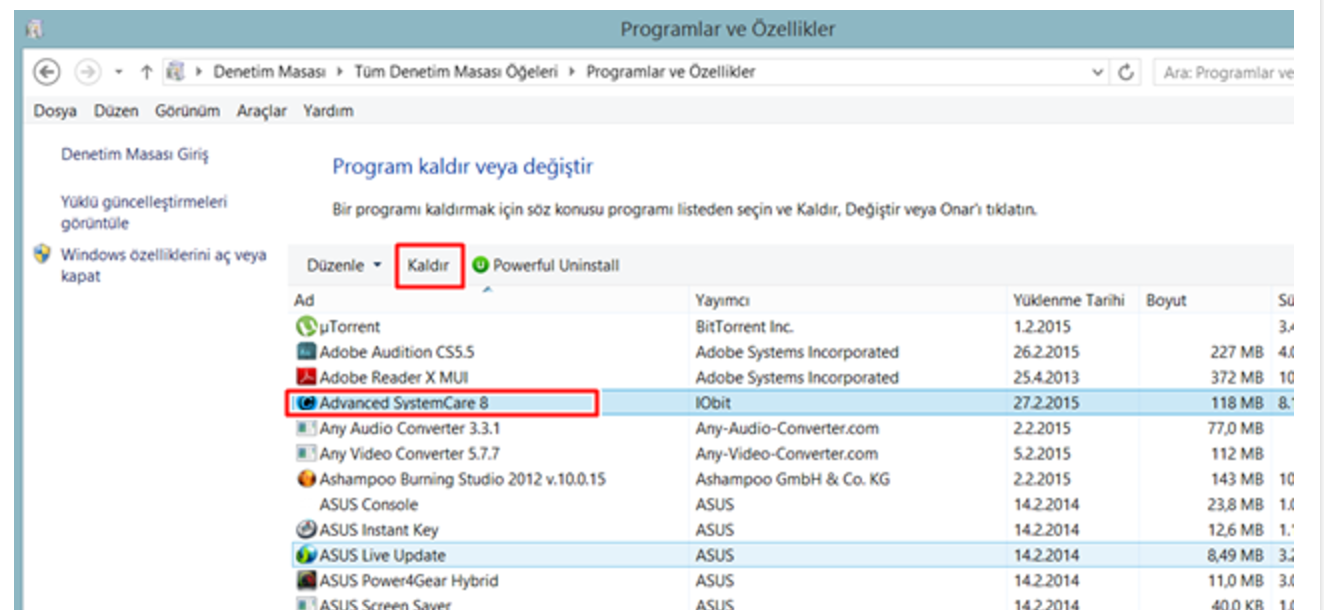Image resolution: width=1324 pixels, height=610 pixels.
Task: Click the Any Video Converter icon
Action: tap(306, 454)
